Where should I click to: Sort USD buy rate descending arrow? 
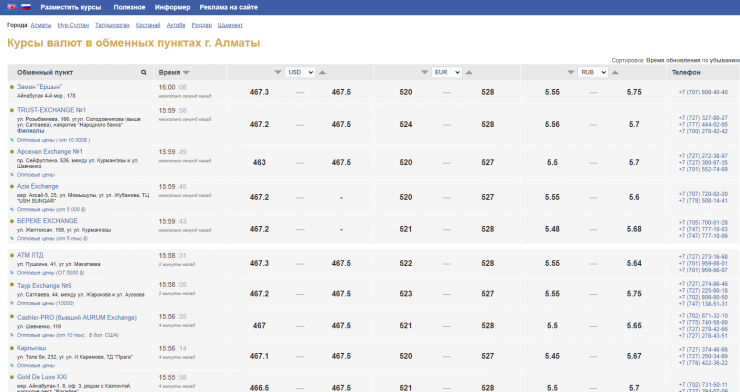[x=278, y=72]
